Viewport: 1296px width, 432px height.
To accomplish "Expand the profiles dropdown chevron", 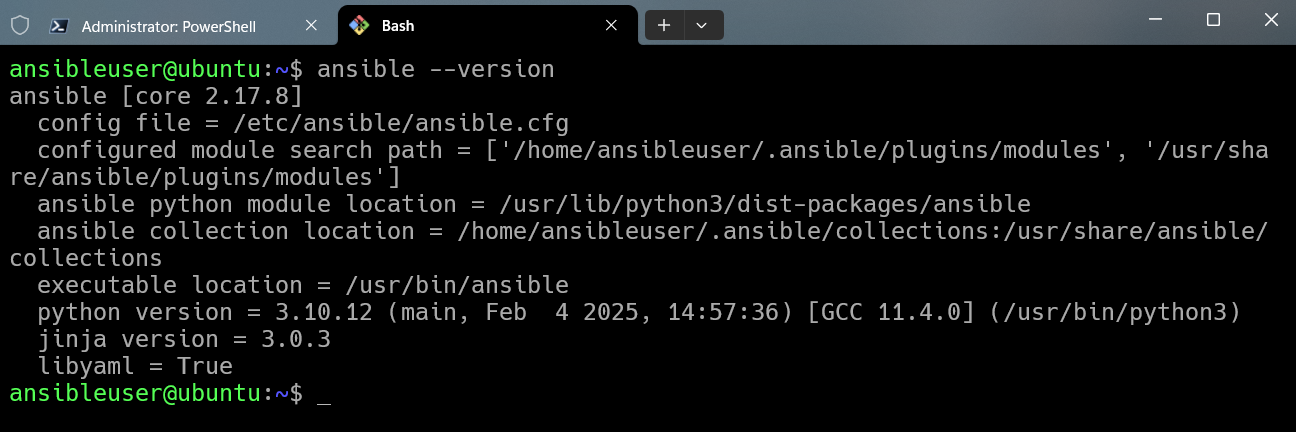I will pos(702,26).
